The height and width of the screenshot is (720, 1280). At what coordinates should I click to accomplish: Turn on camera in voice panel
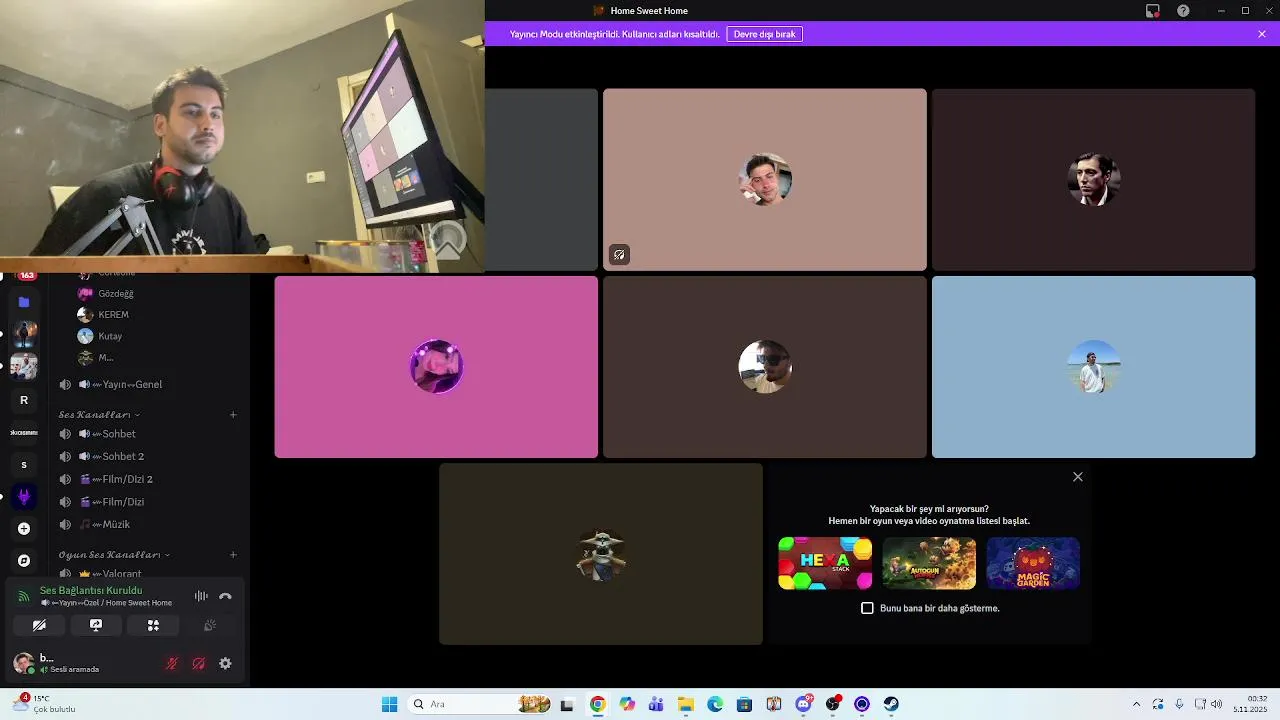click(x=39, y=625)
